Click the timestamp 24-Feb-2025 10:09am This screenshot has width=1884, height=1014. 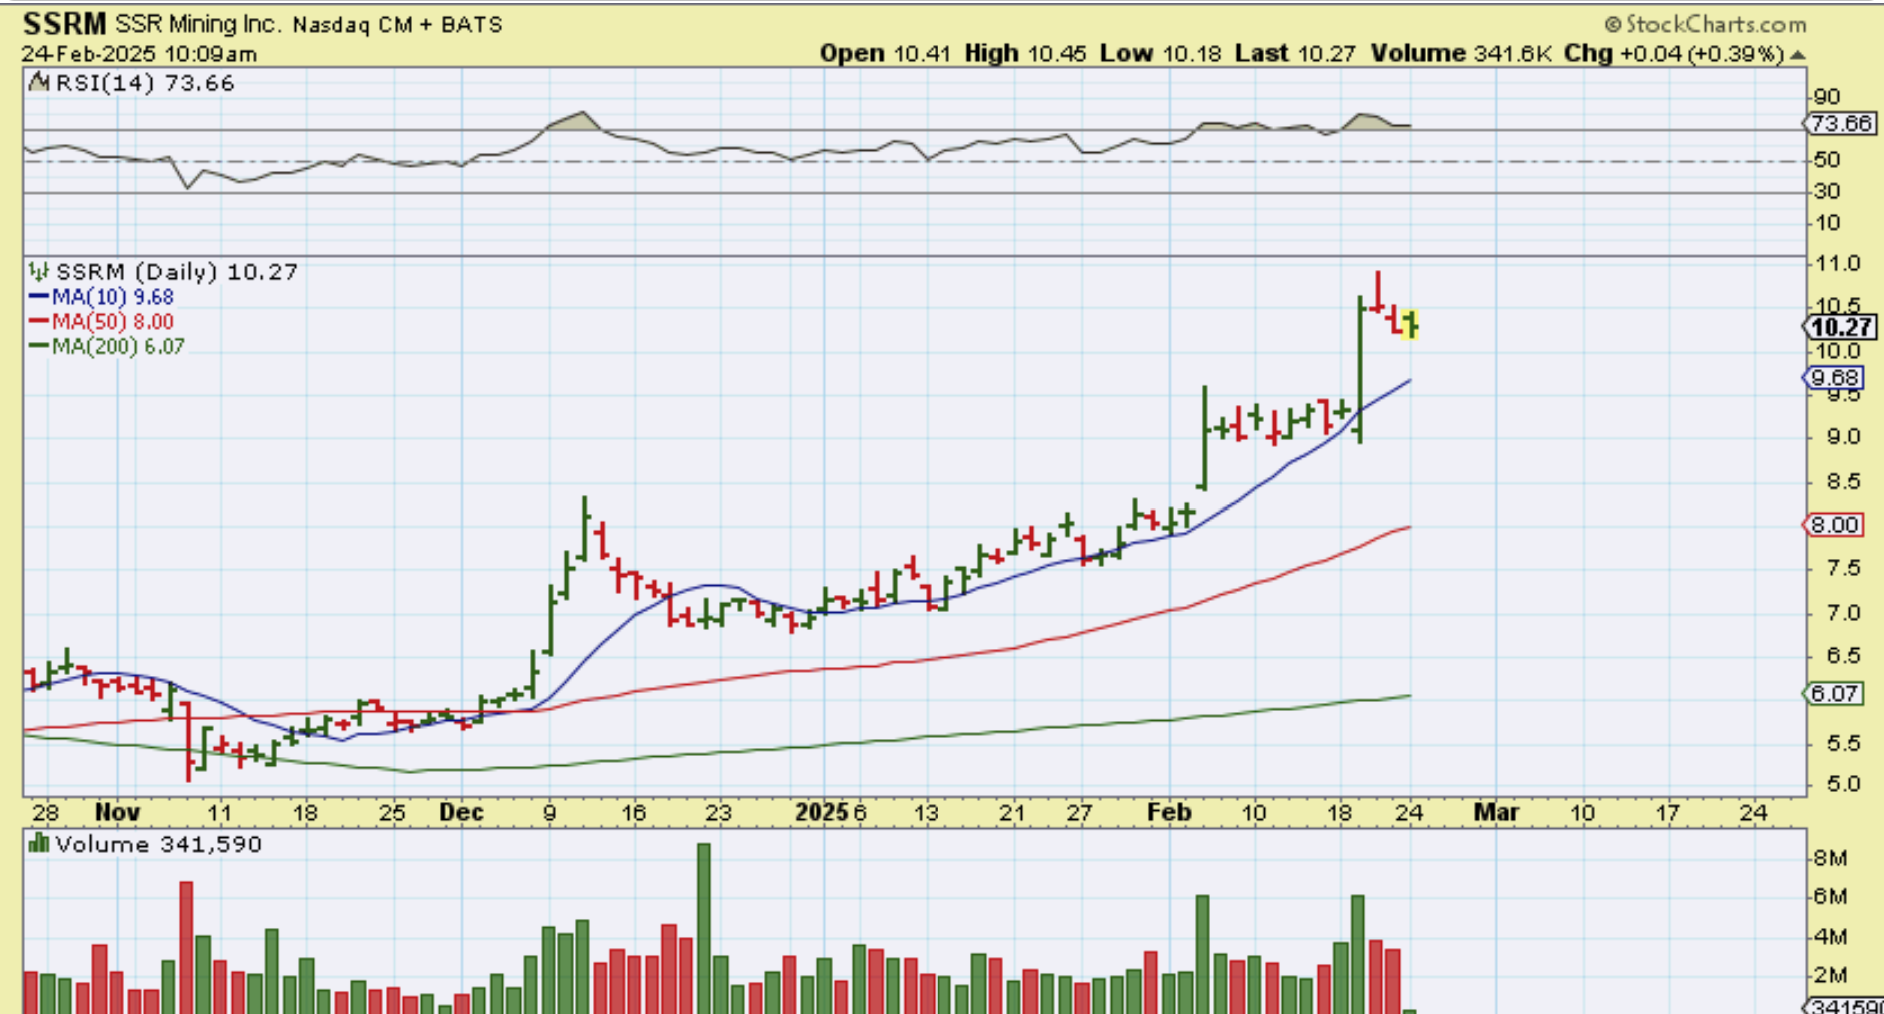139,54
